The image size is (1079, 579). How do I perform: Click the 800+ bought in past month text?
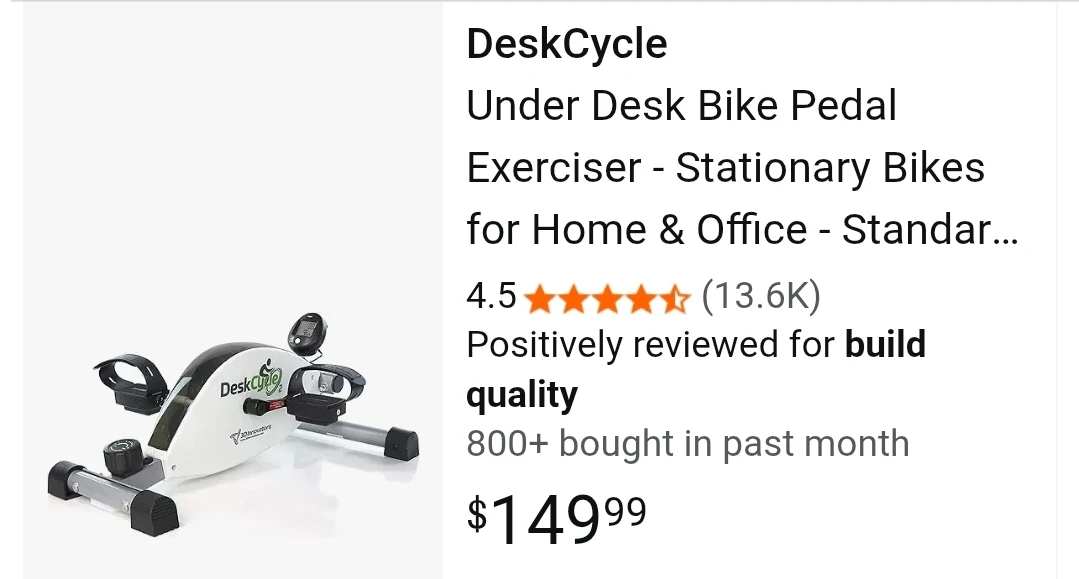tap(688, 443)
